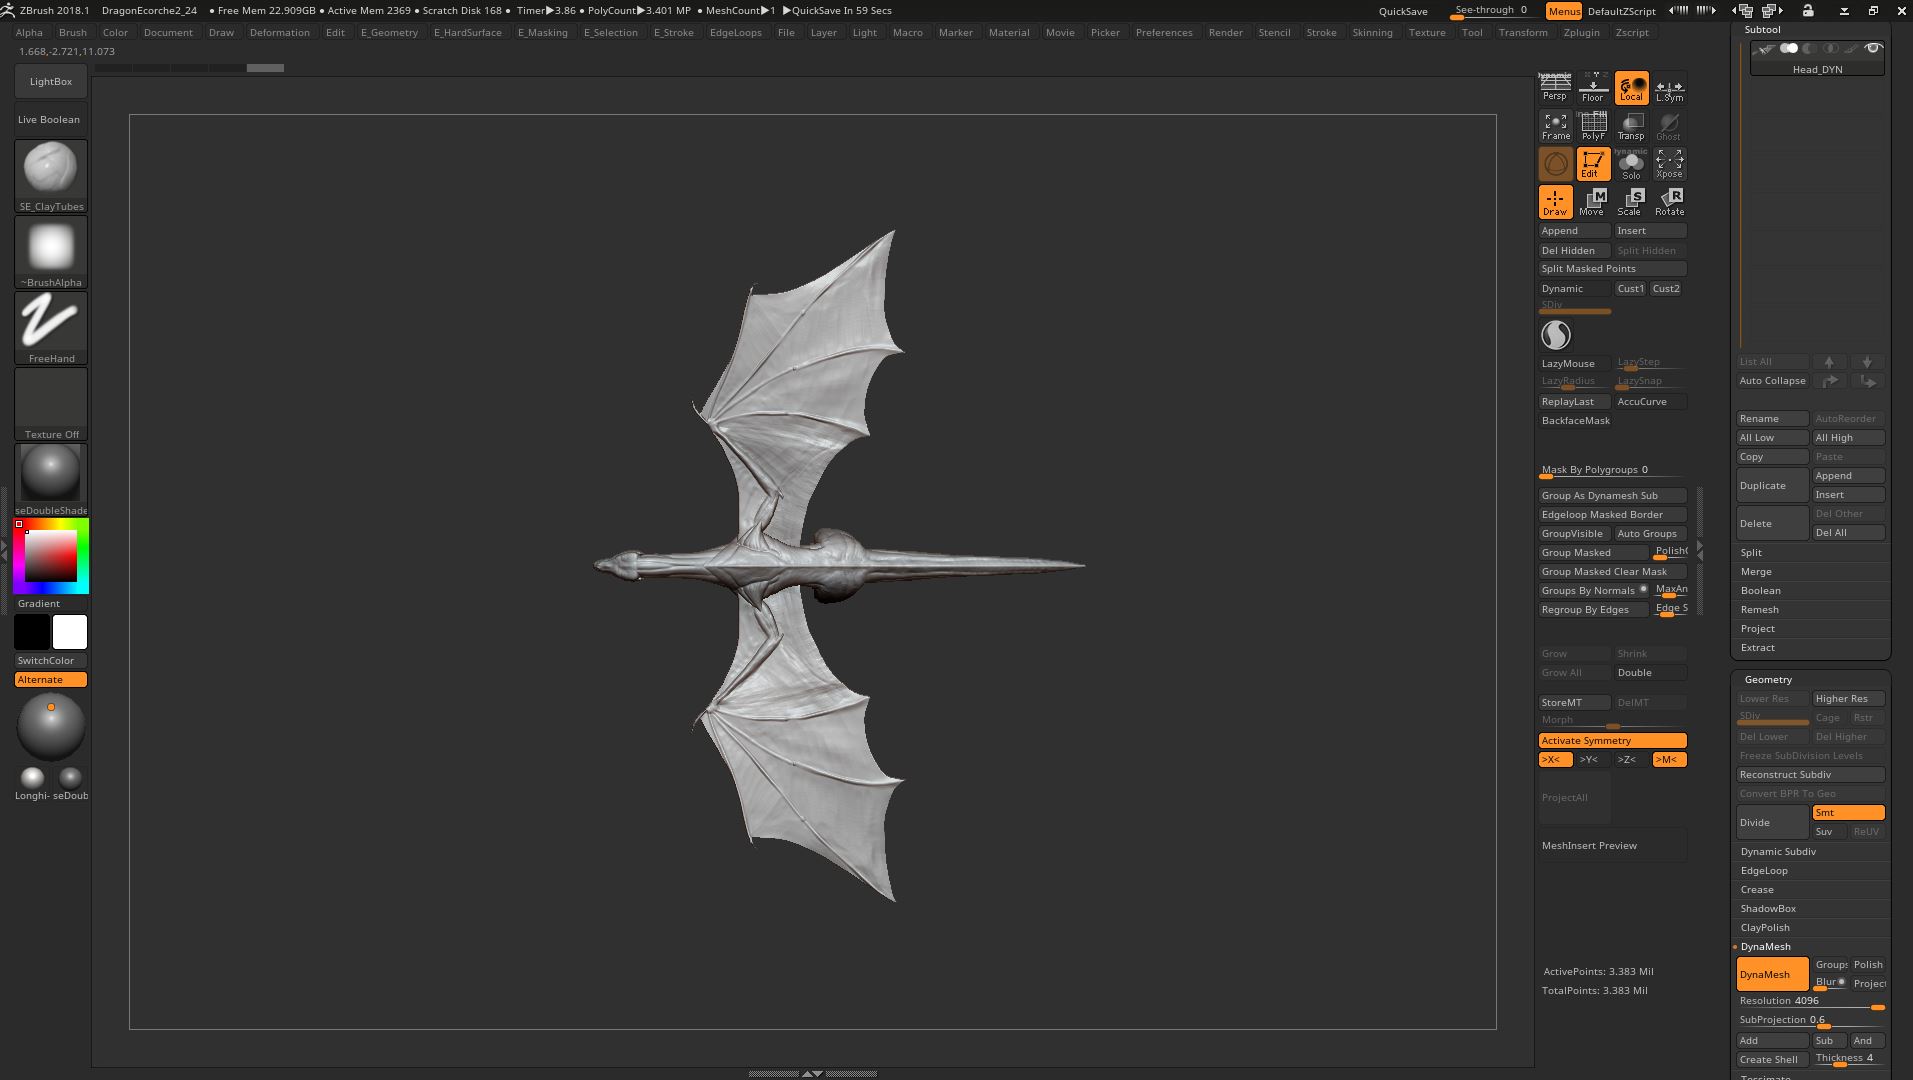Select the Rotate transform tool
The height and width of the screenshot is (1080, 1913).
[1669, 202]
